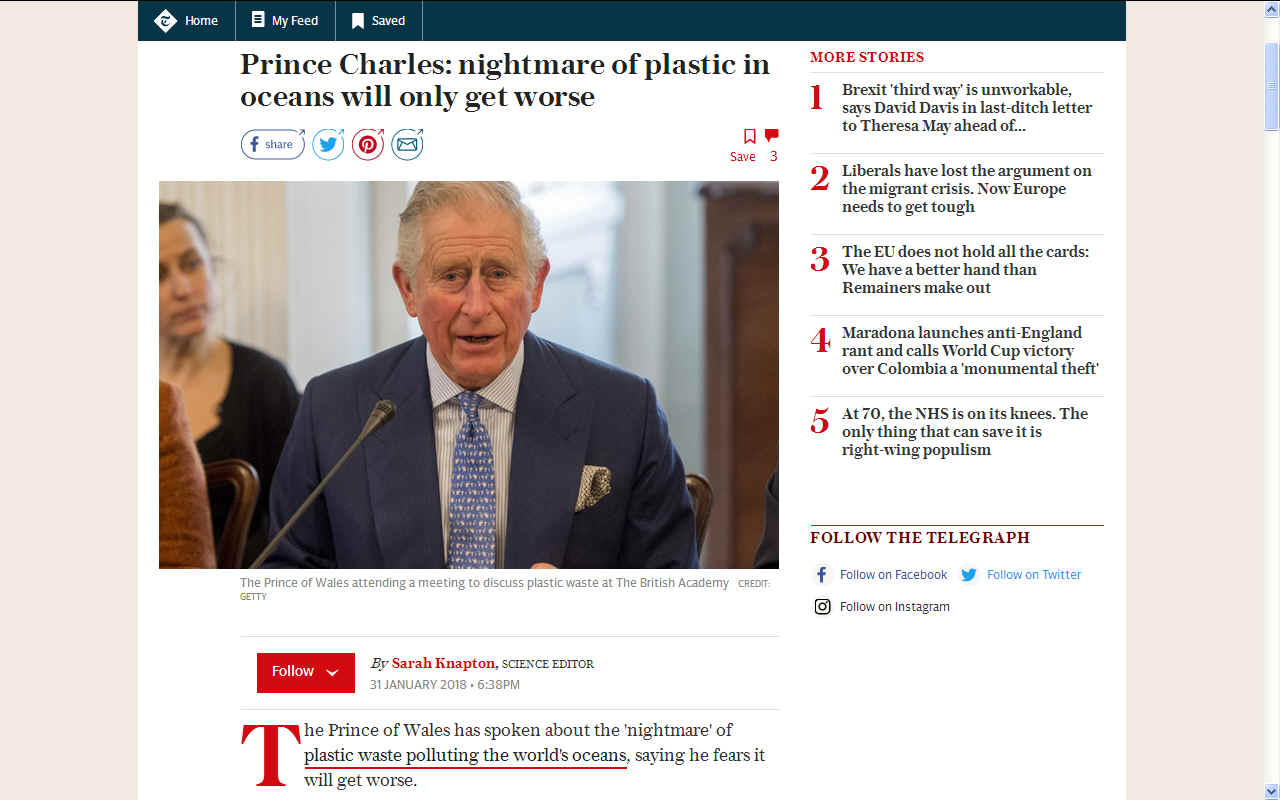Share the article on Facebook
The image size is (1280, 800).
(x=272, y=144)
